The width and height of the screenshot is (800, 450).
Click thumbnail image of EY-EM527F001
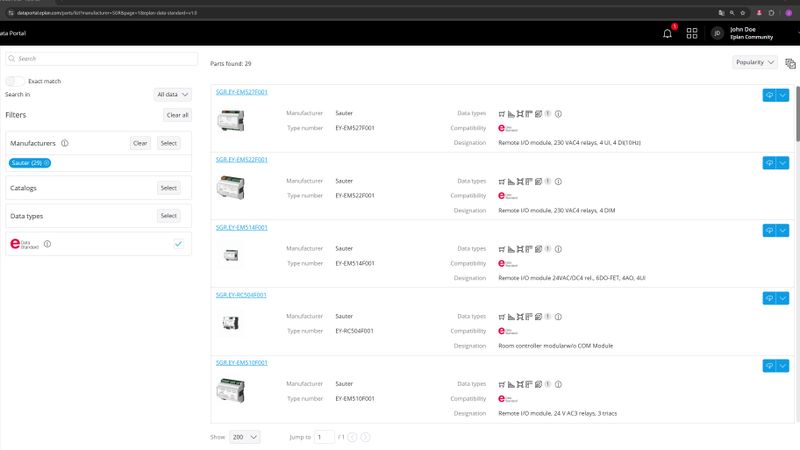(x=231, y=120)
